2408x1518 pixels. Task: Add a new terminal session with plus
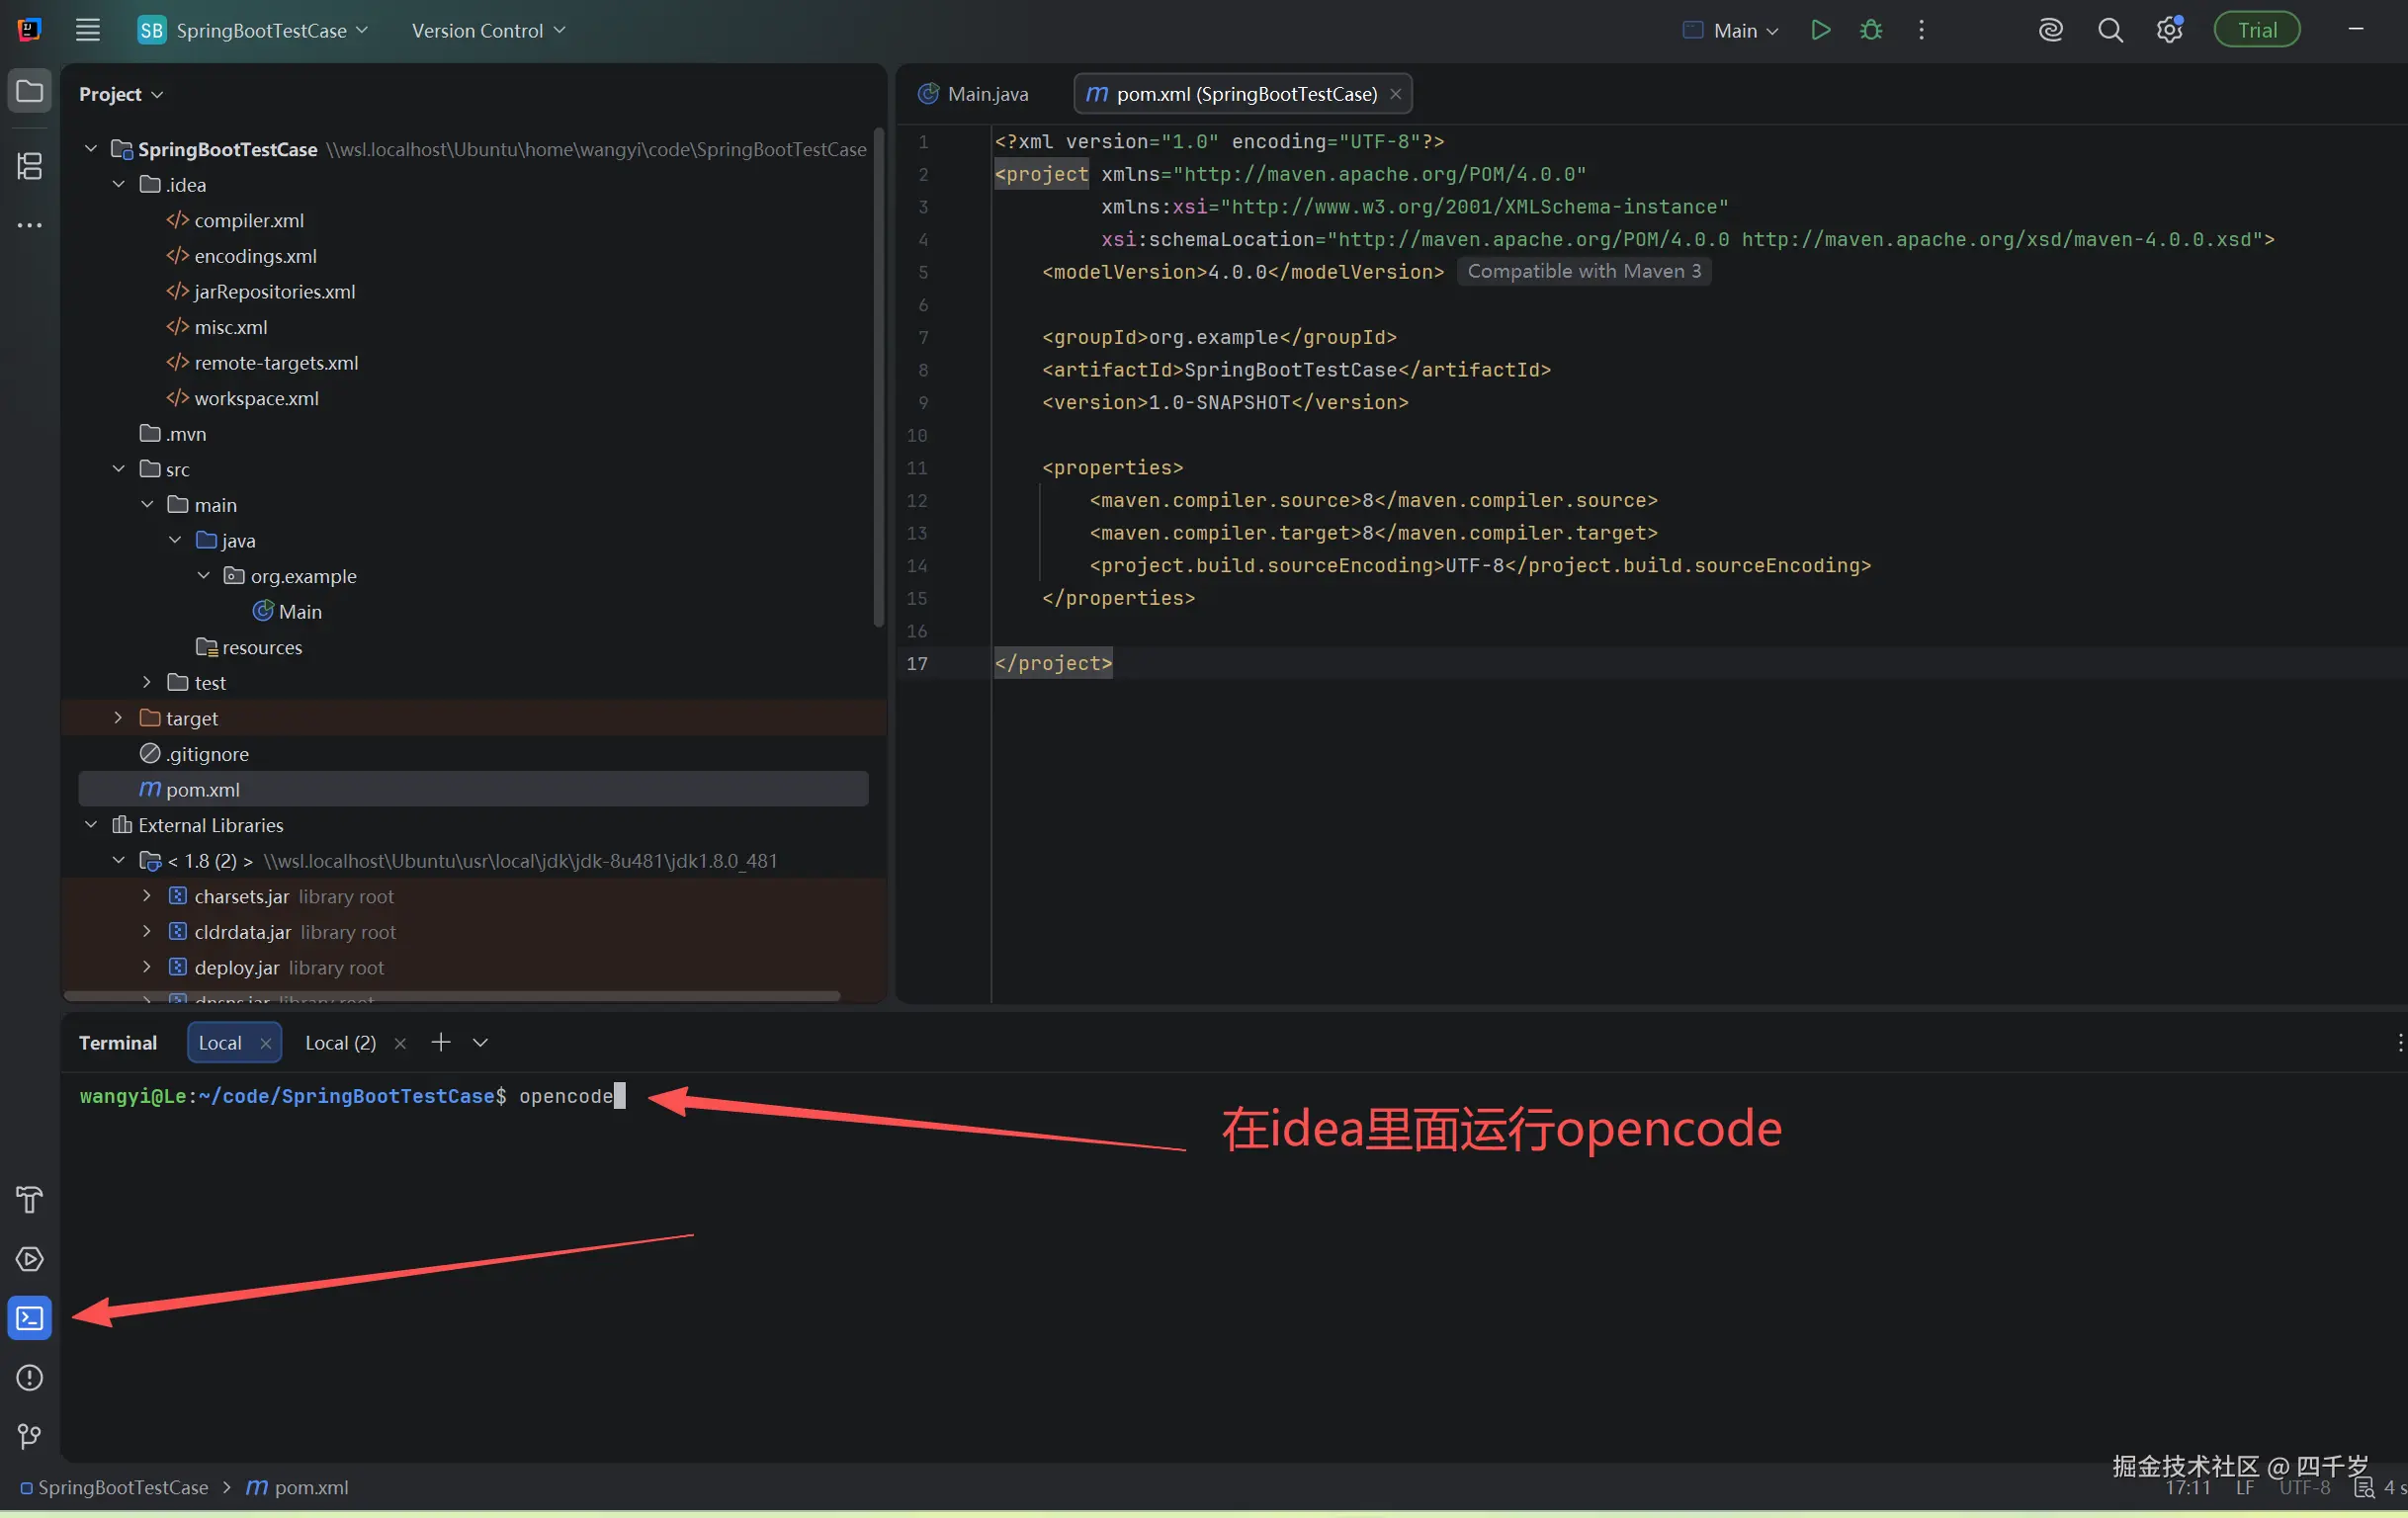[x=440, y=1042]
